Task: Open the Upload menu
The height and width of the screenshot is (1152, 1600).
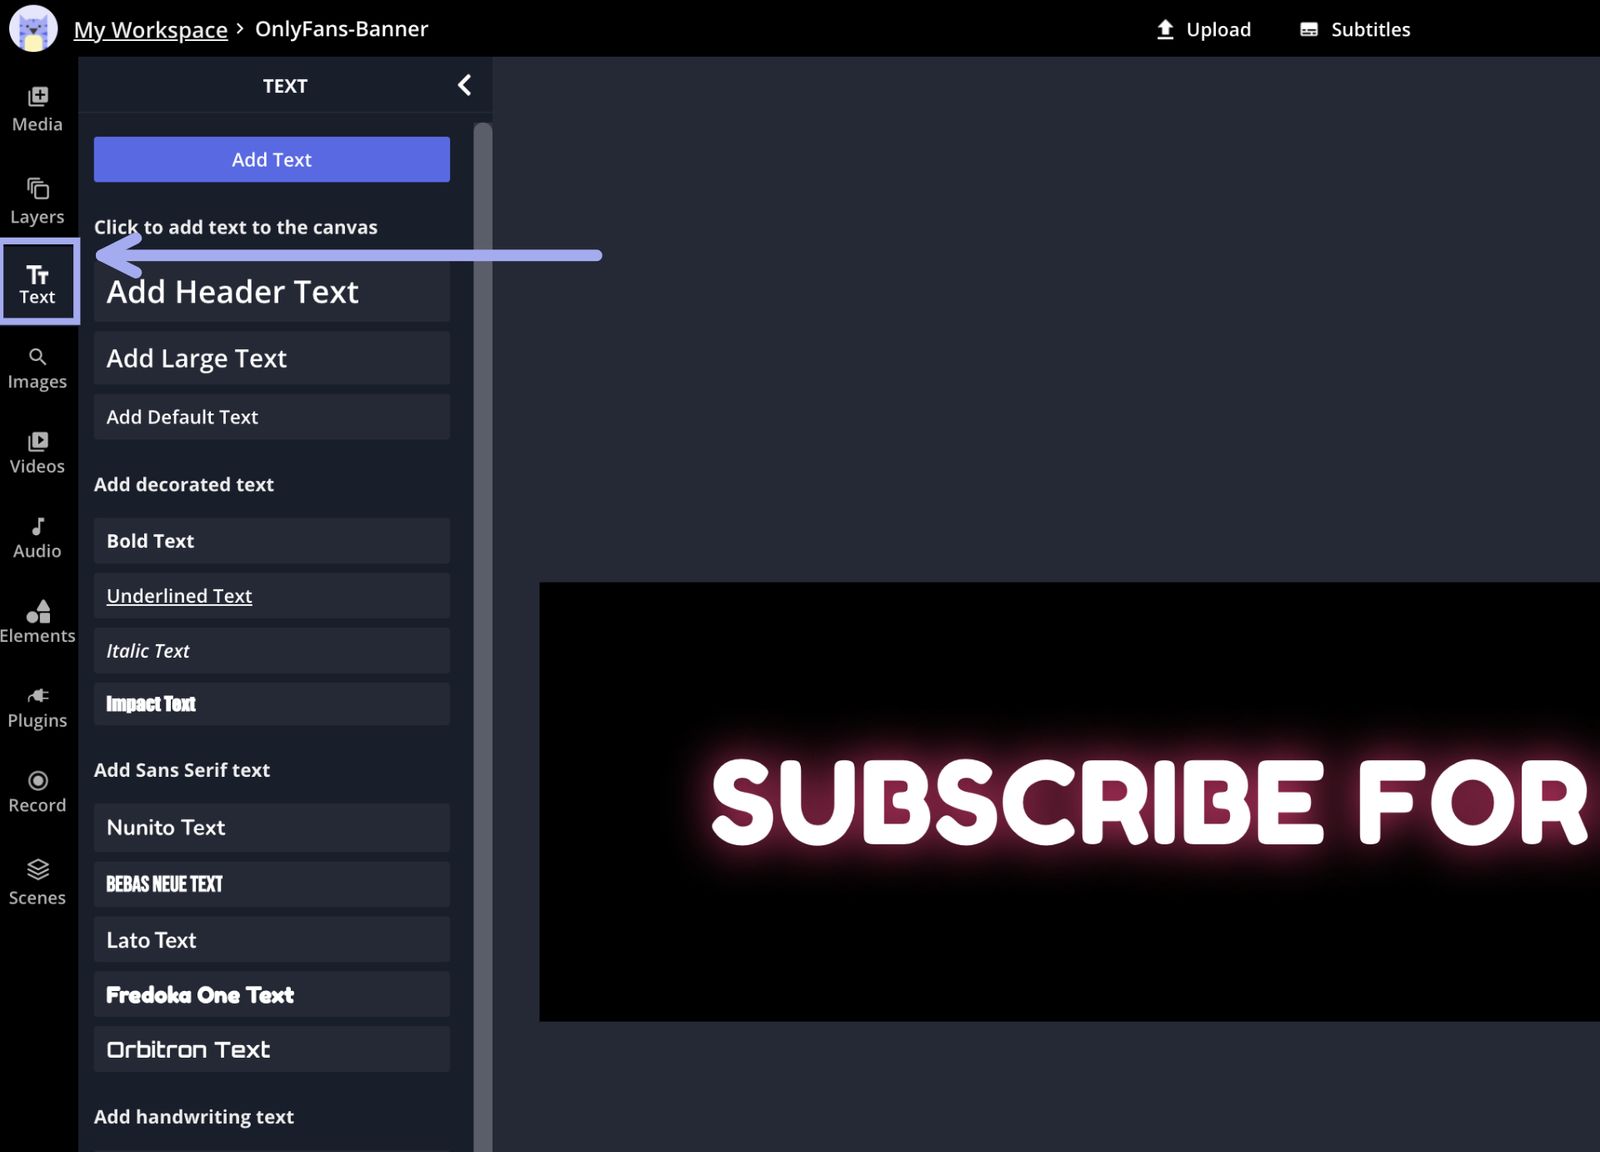Action: pos(1204,29)
